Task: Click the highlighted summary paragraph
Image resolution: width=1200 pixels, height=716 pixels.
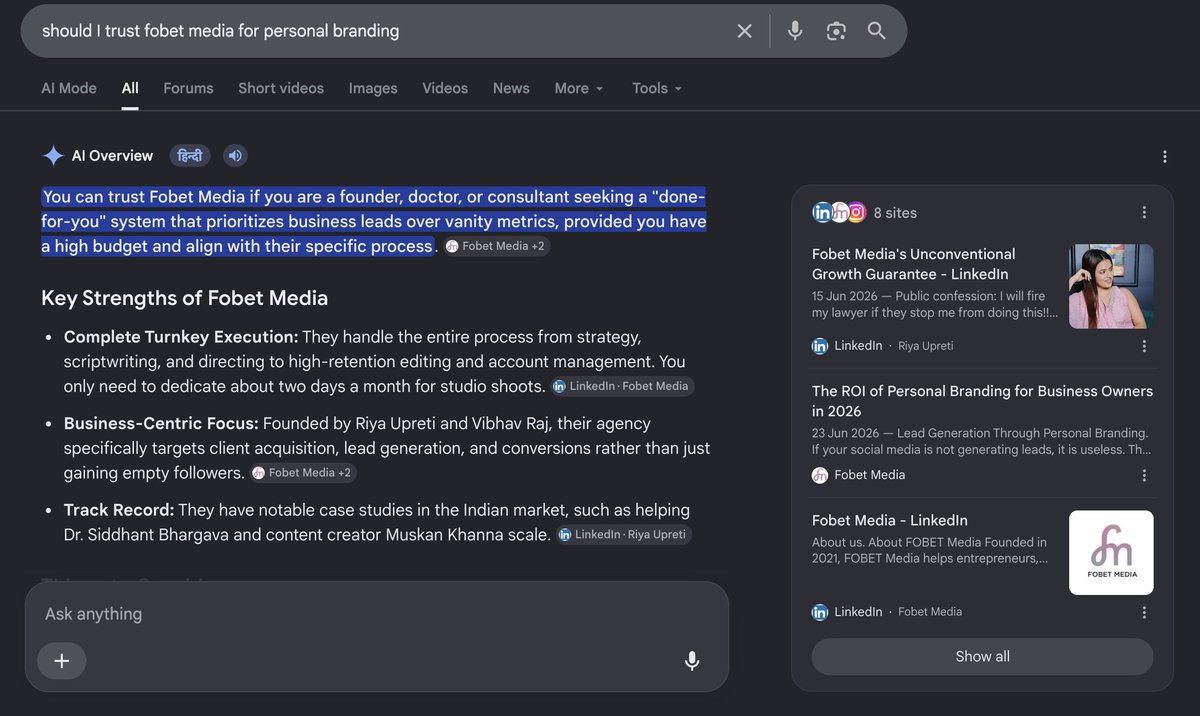Action: [374, 221]
